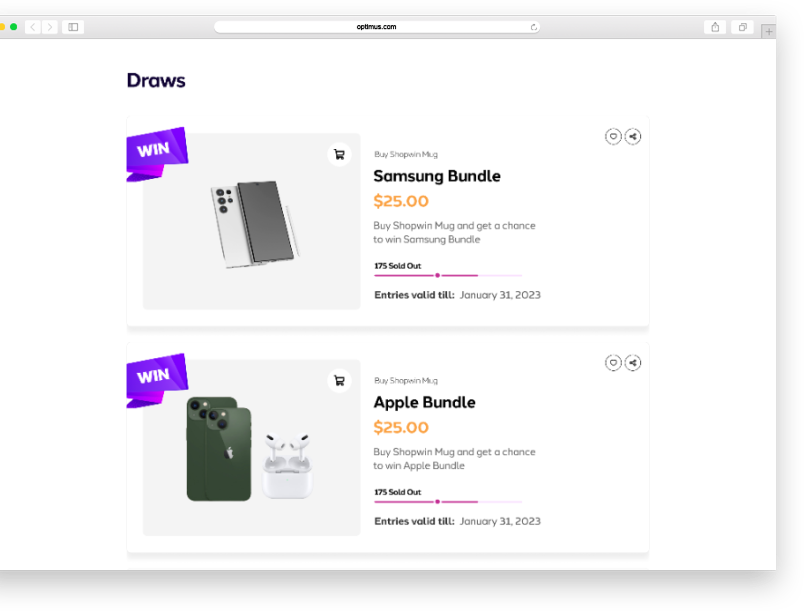Reload the page from address bar
The image size is (804, 612).
point(533,27)
